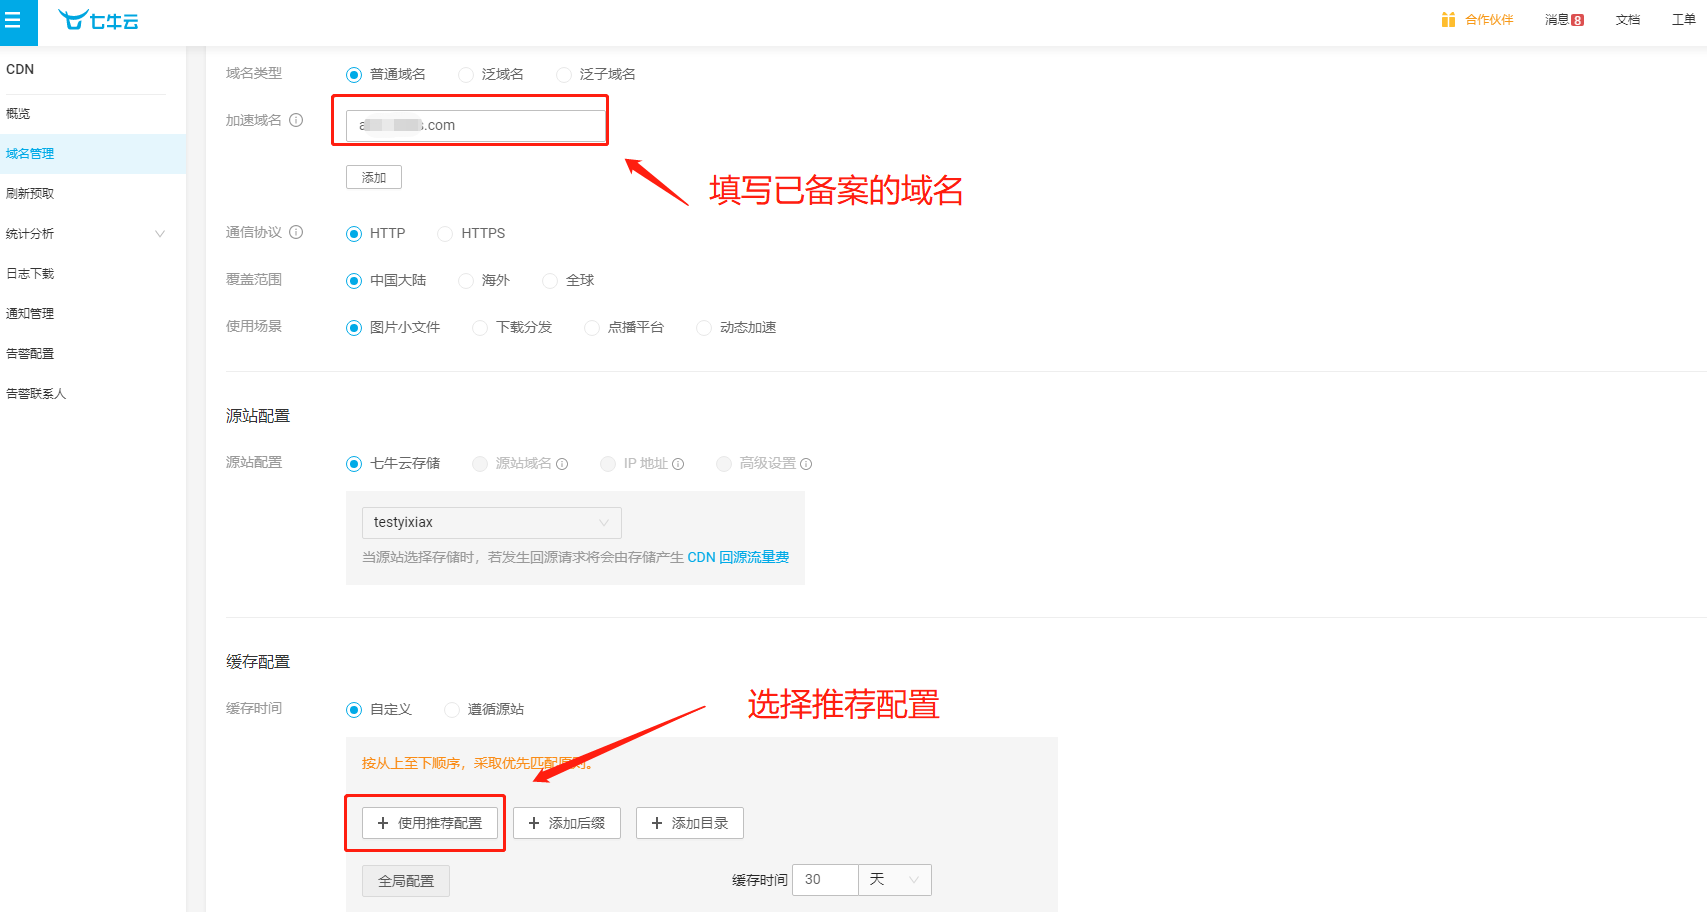
Task: Click the 加速域名 text input field
Action: (476, 125)
